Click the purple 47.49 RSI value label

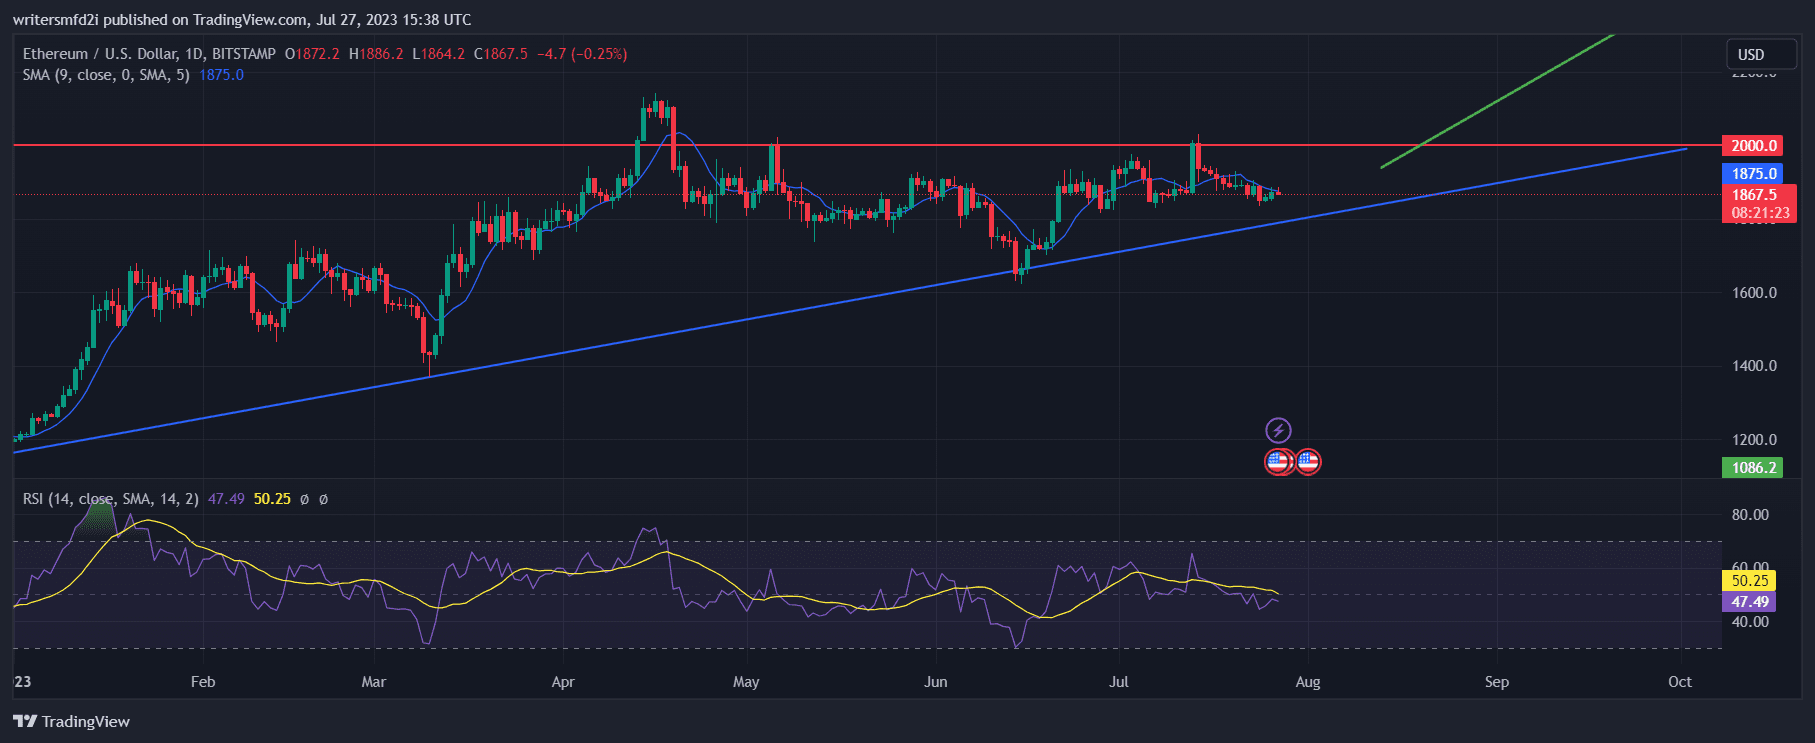coord(1750,602)
